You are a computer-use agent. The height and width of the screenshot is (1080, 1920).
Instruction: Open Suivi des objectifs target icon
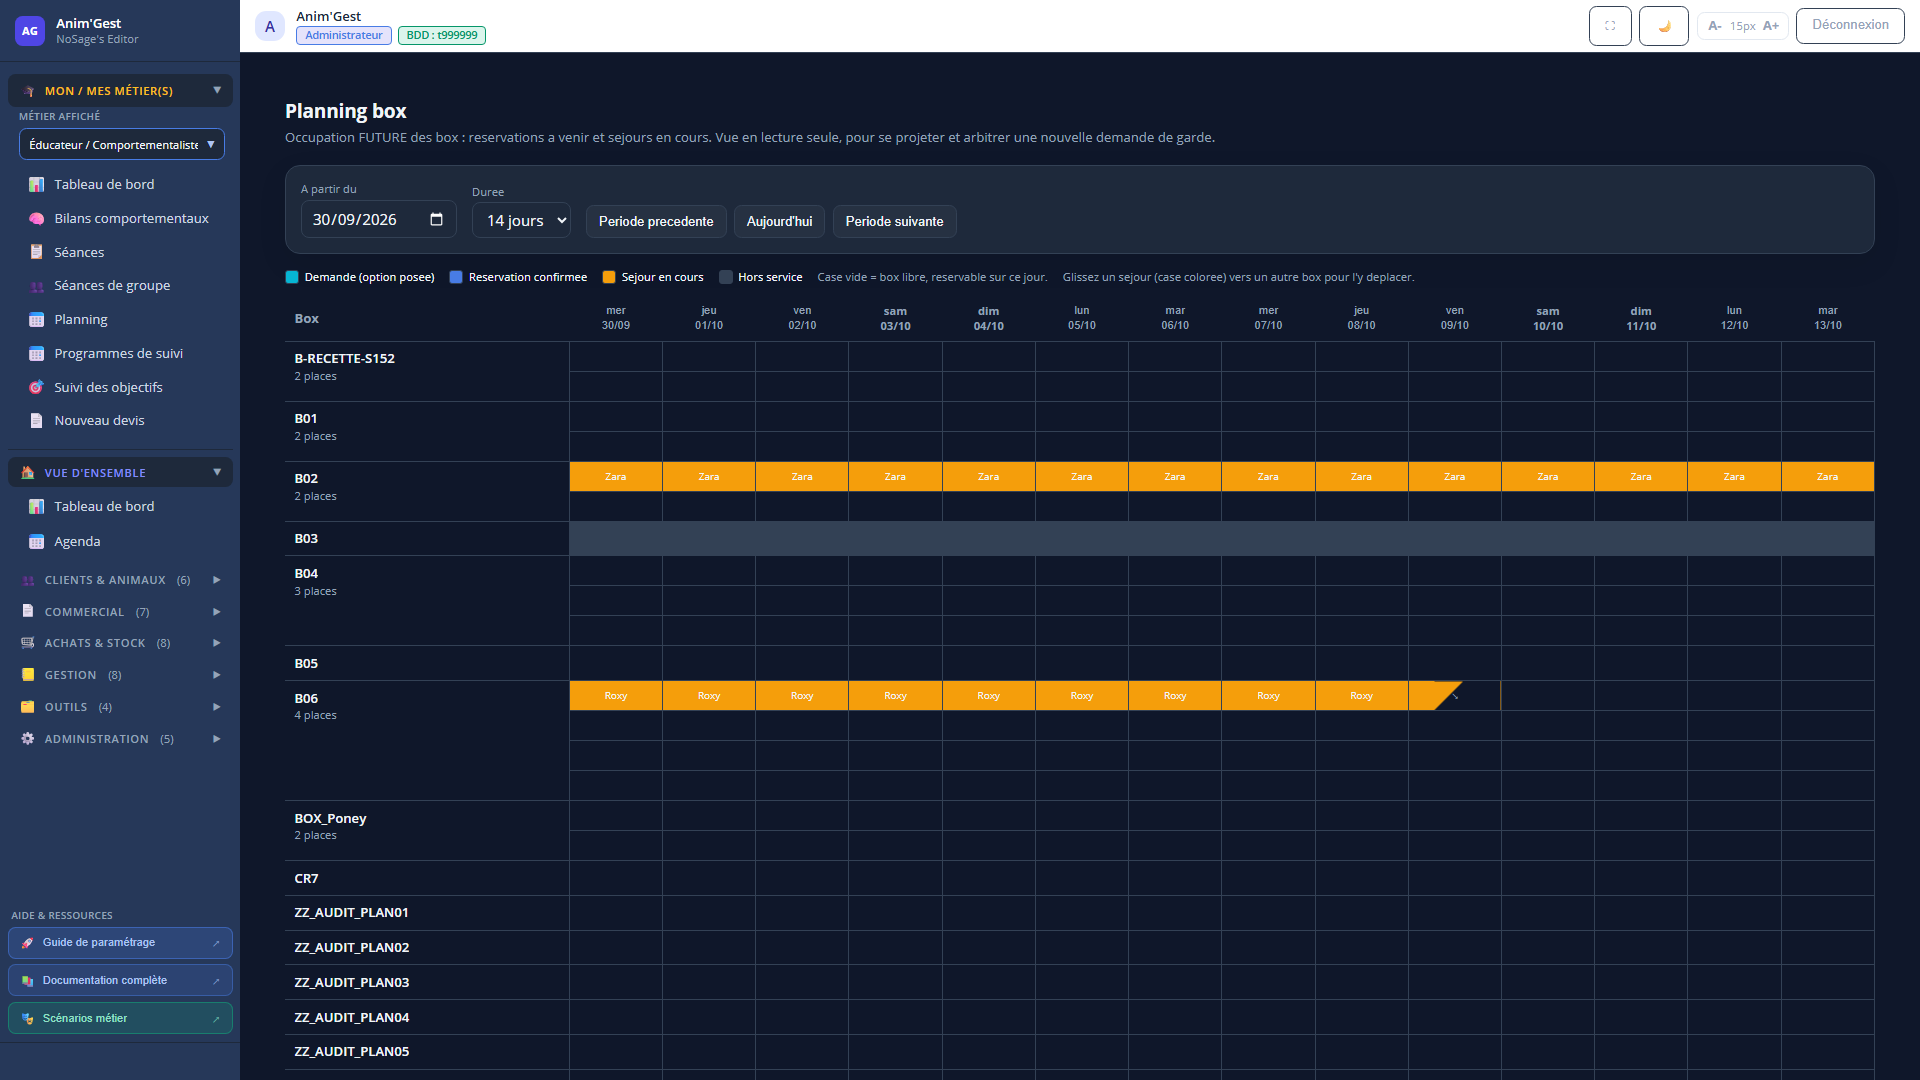coord(37,387)
